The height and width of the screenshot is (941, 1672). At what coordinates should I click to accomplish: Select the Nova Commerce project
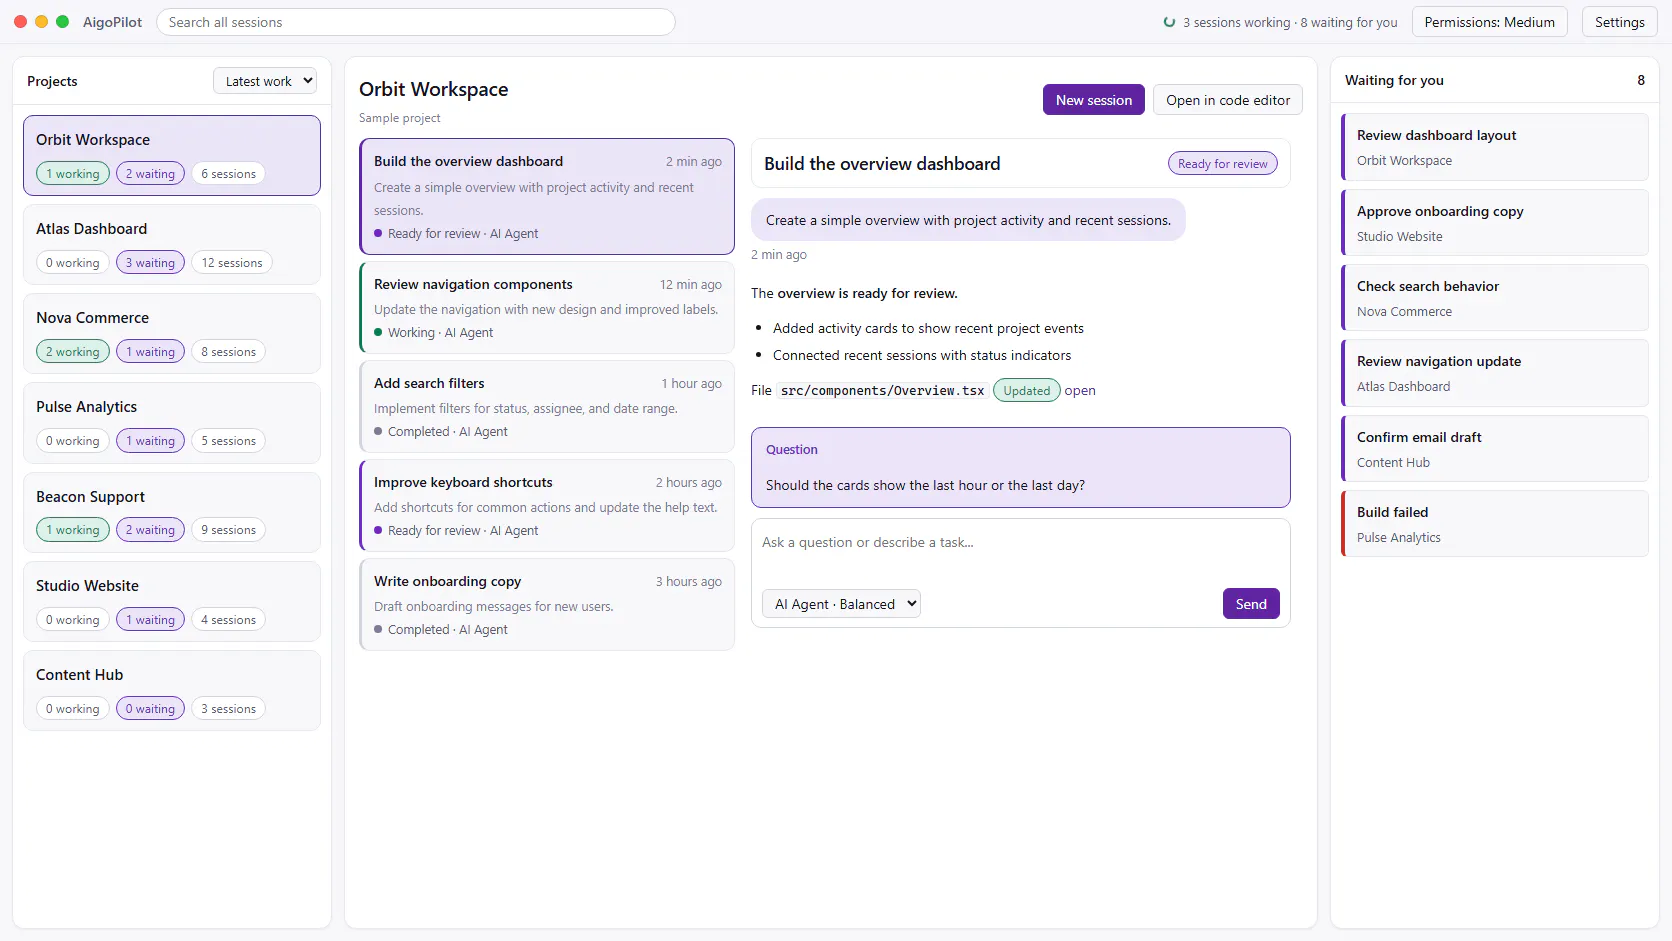pos(172,334)
